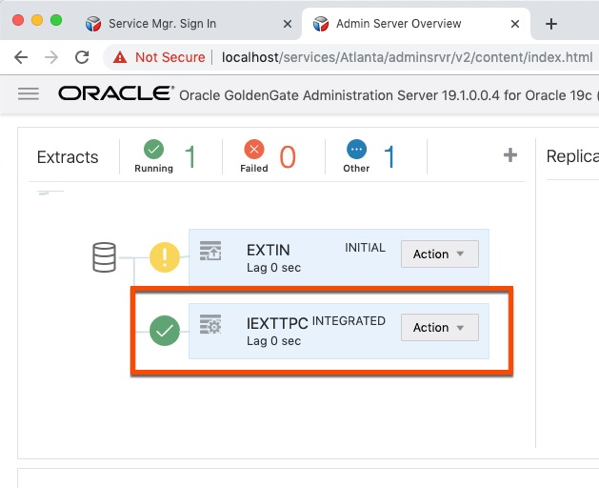Click the IEXTTPC integrated extract gear icon

[210, 324]
